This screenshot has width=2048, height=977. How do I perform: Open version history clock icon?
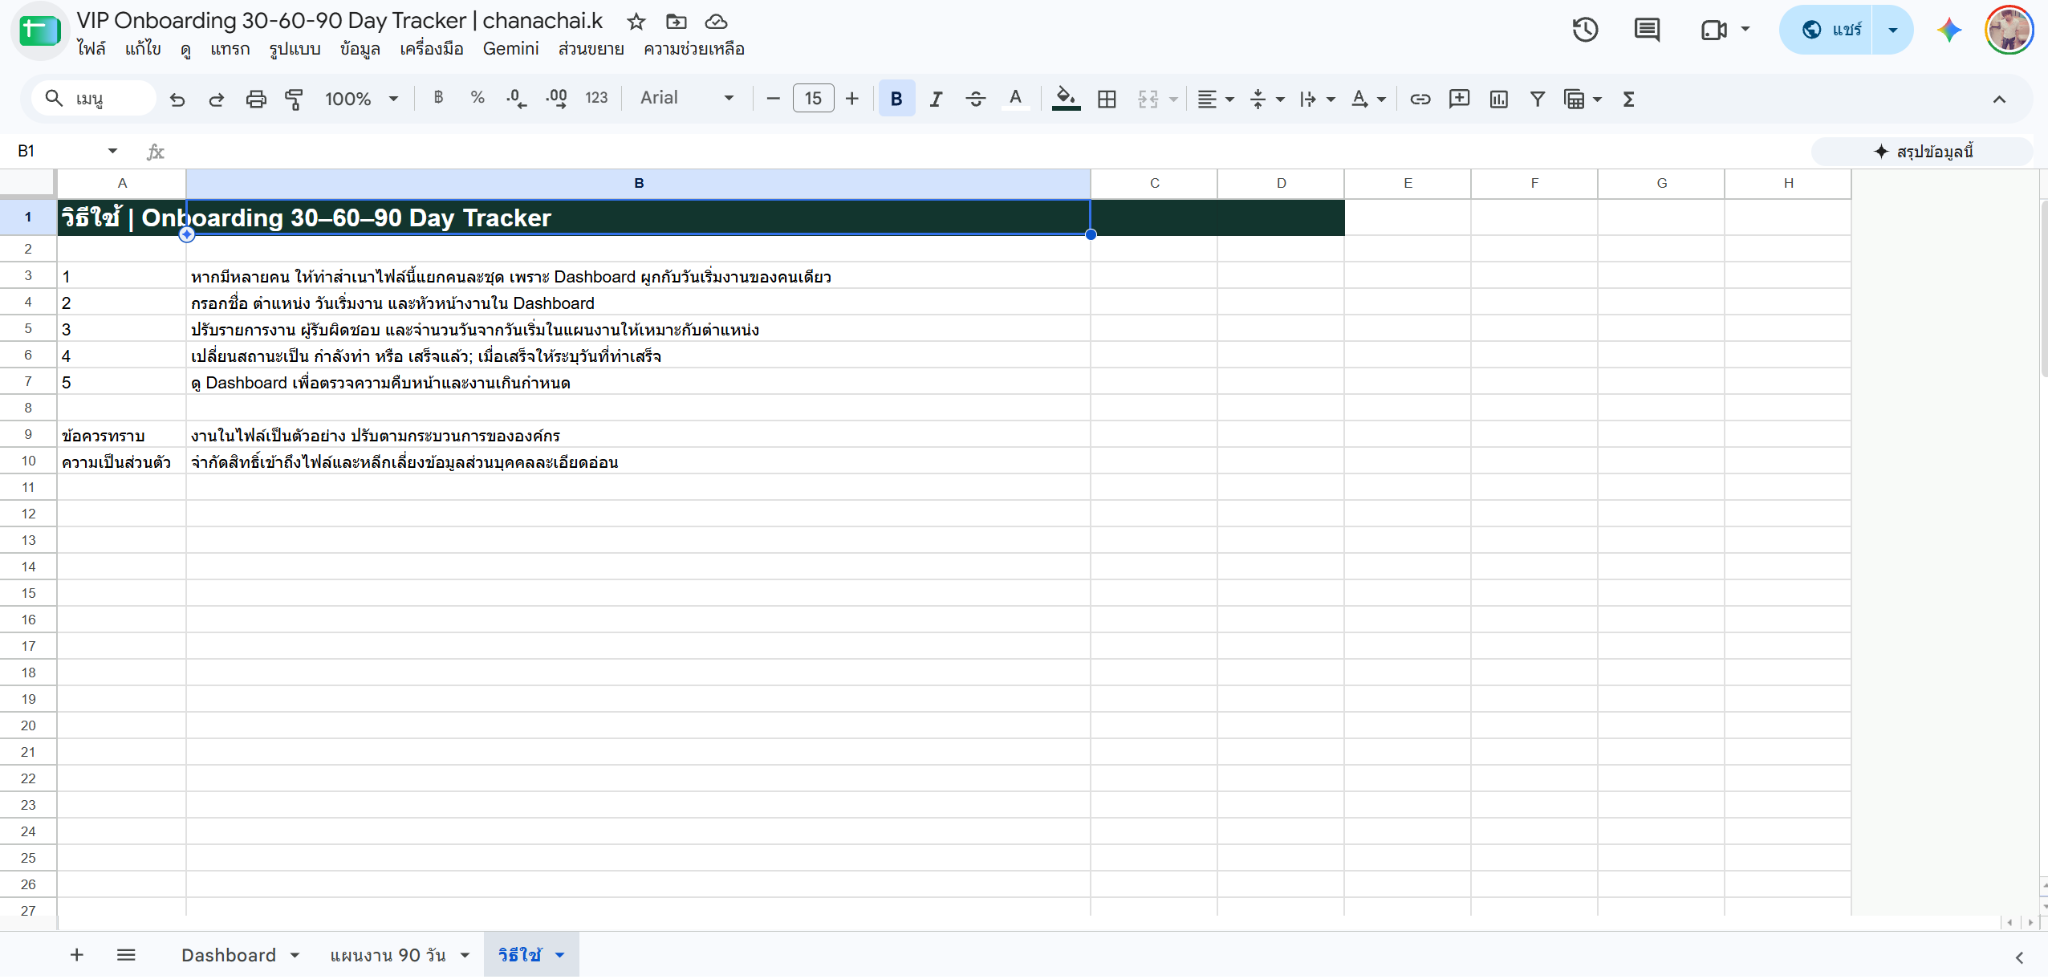tap(1585, 30)
